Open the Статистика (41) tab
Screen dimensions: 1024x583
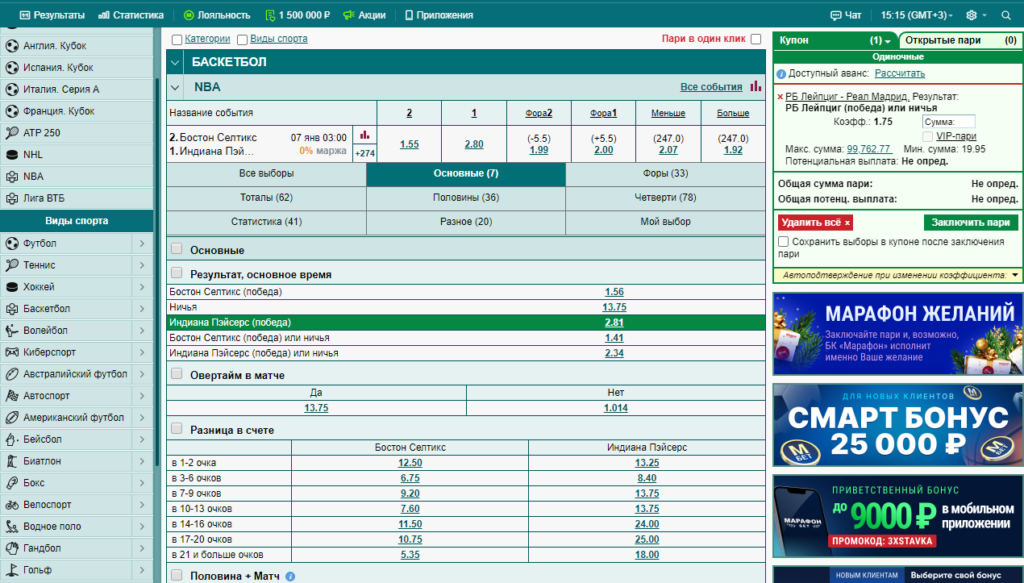[266, 221]
